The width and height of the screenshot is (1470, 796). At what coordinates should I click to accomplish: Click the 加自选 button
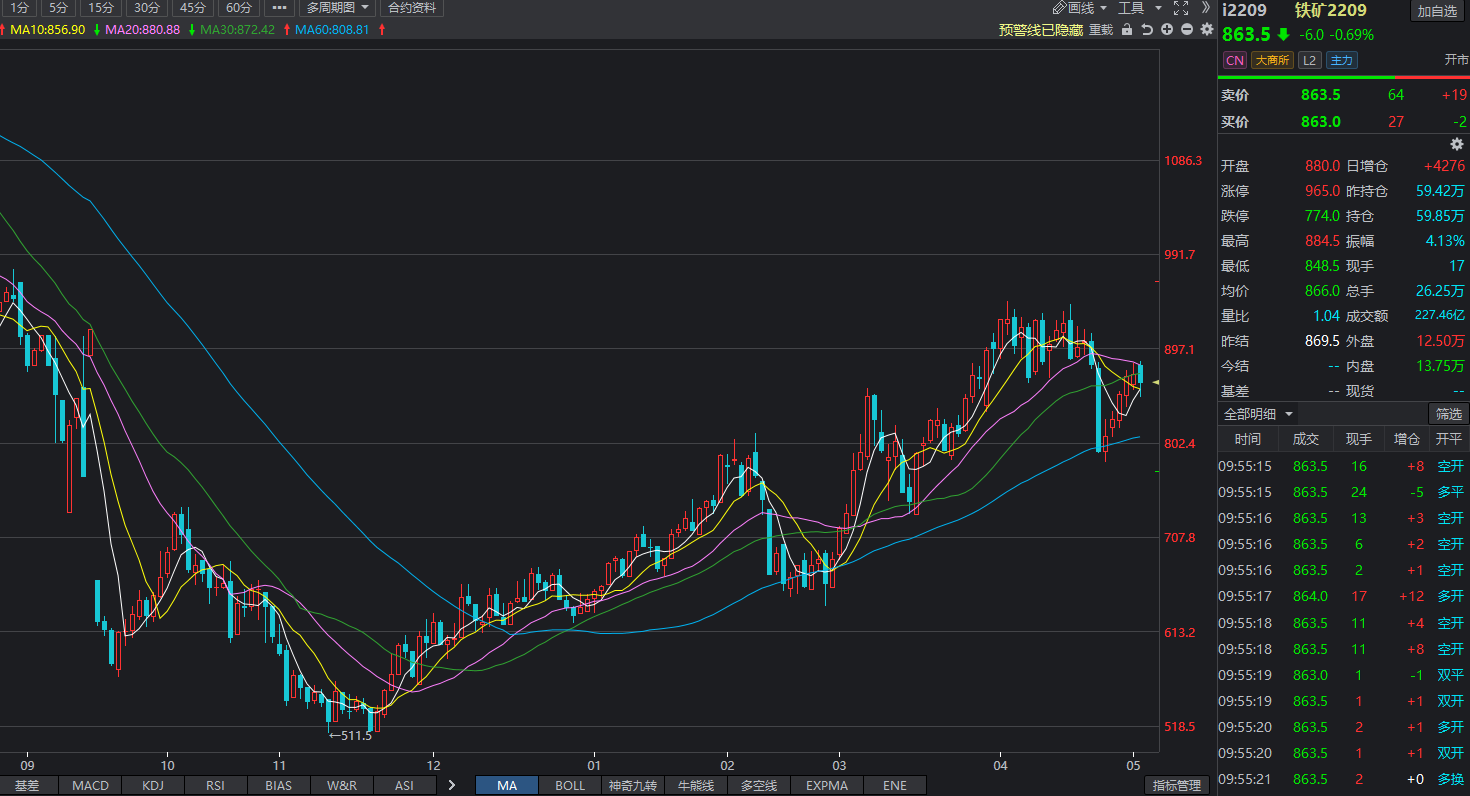(1437, 11)
